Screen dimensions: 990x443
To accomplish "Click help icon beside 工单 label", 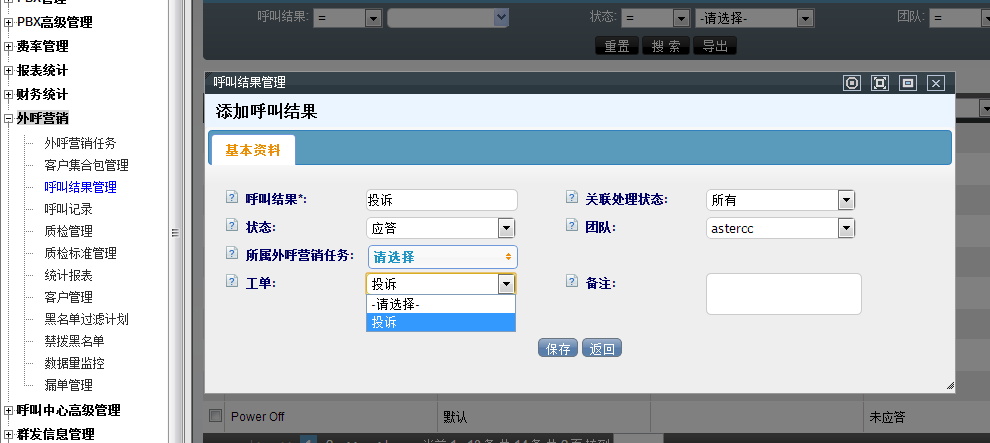I will click(x=233, y=283).
